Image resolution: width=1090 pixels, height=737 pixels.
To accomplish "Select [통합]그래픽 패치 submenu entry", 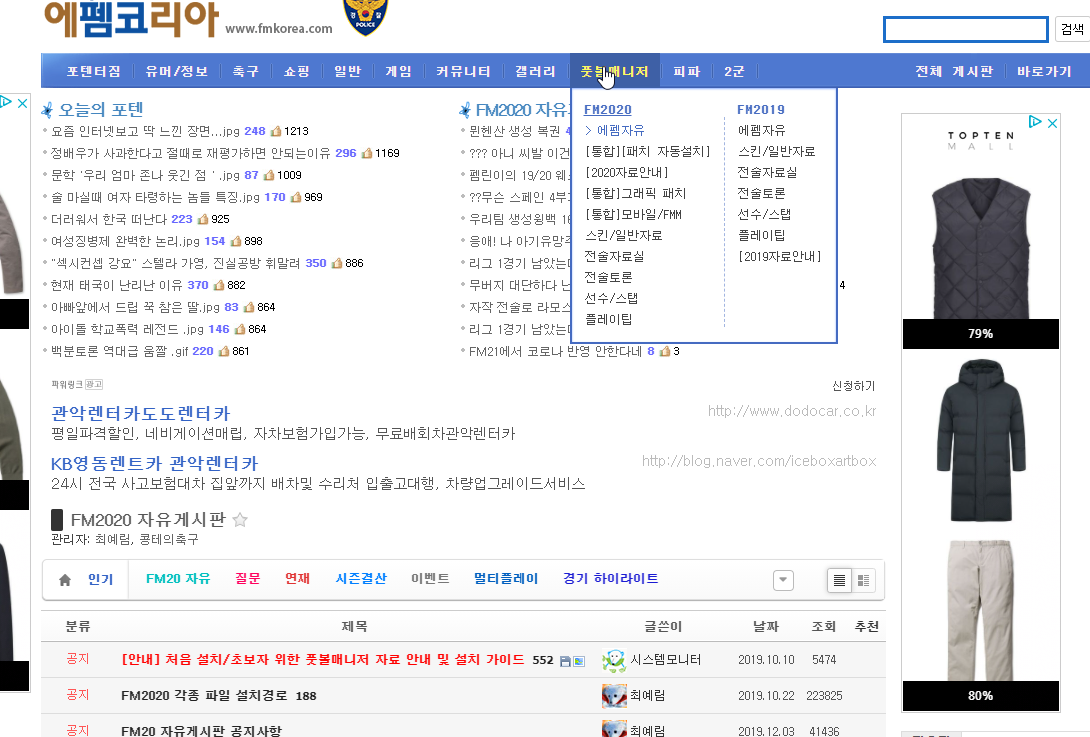I will pos(635,193).
